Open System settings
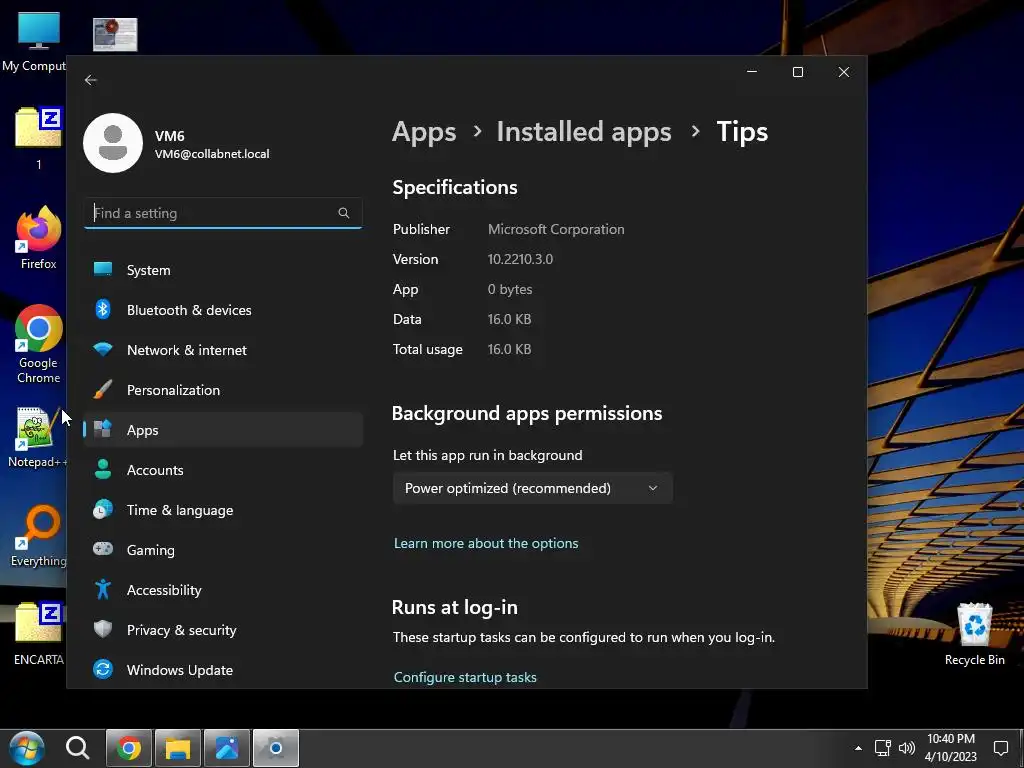 [223, 270]
